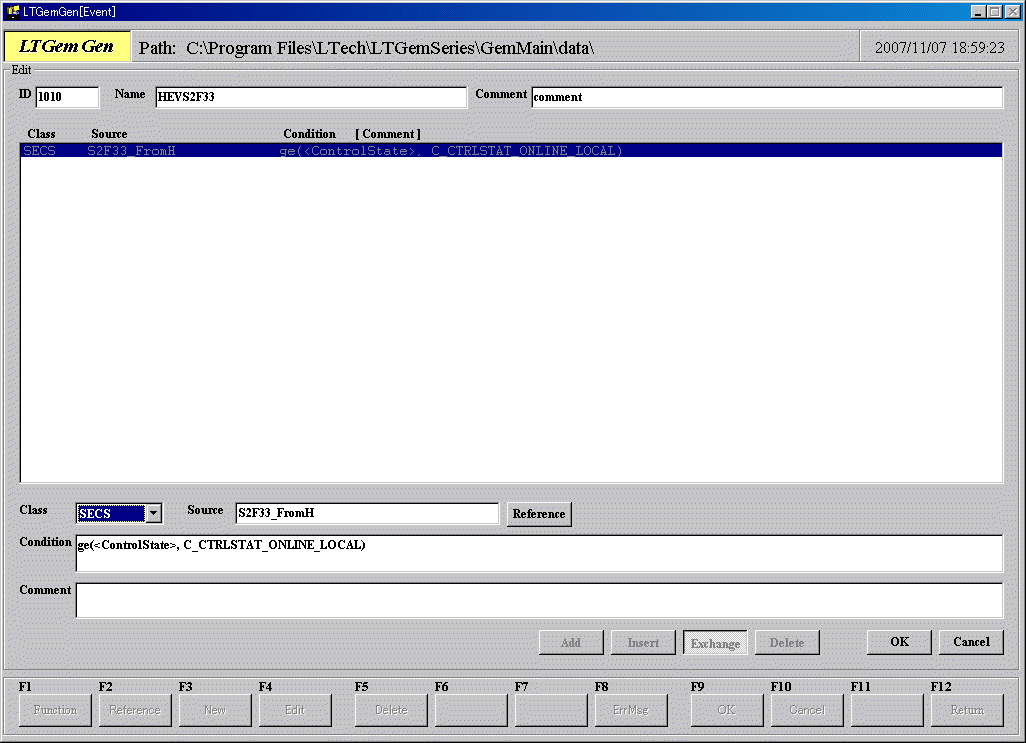Click the ID input field
1026x743 pixels.
pos(67,97)
